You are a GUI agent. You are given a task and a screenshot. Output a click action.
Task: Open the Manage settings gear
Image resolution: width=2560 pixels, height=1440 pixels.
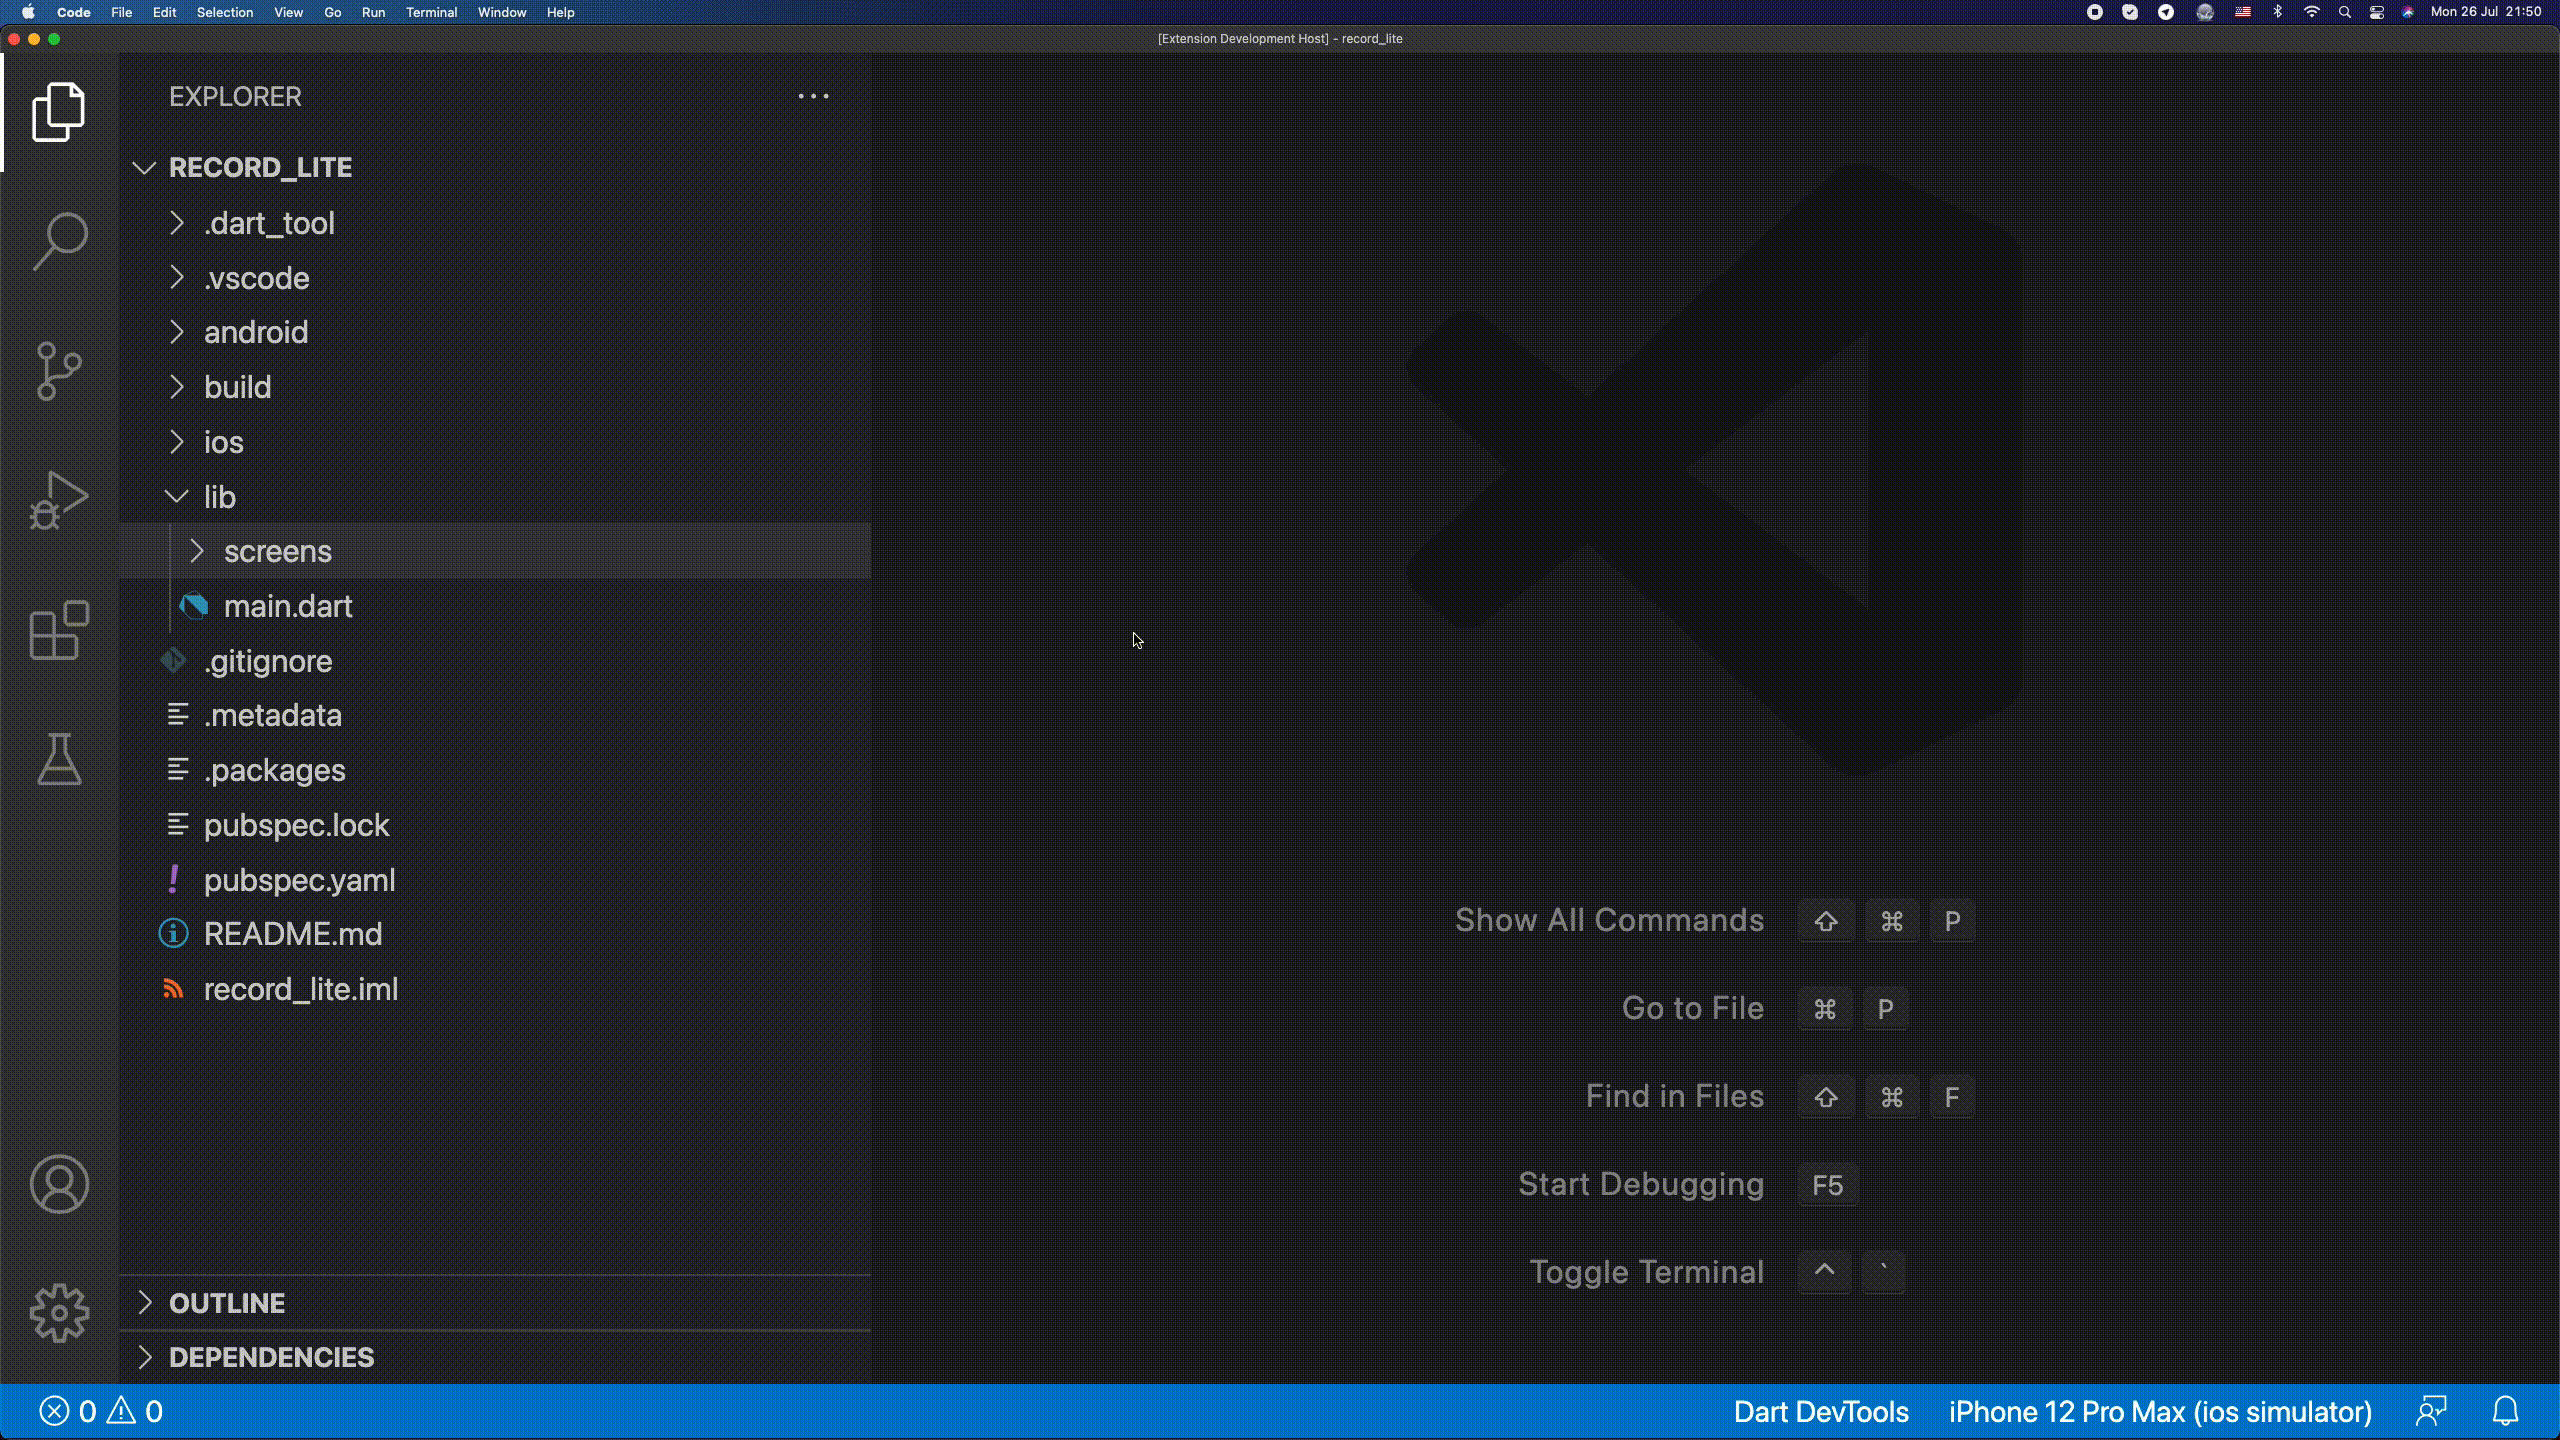pyautogui.click(x=59, y=1313)
